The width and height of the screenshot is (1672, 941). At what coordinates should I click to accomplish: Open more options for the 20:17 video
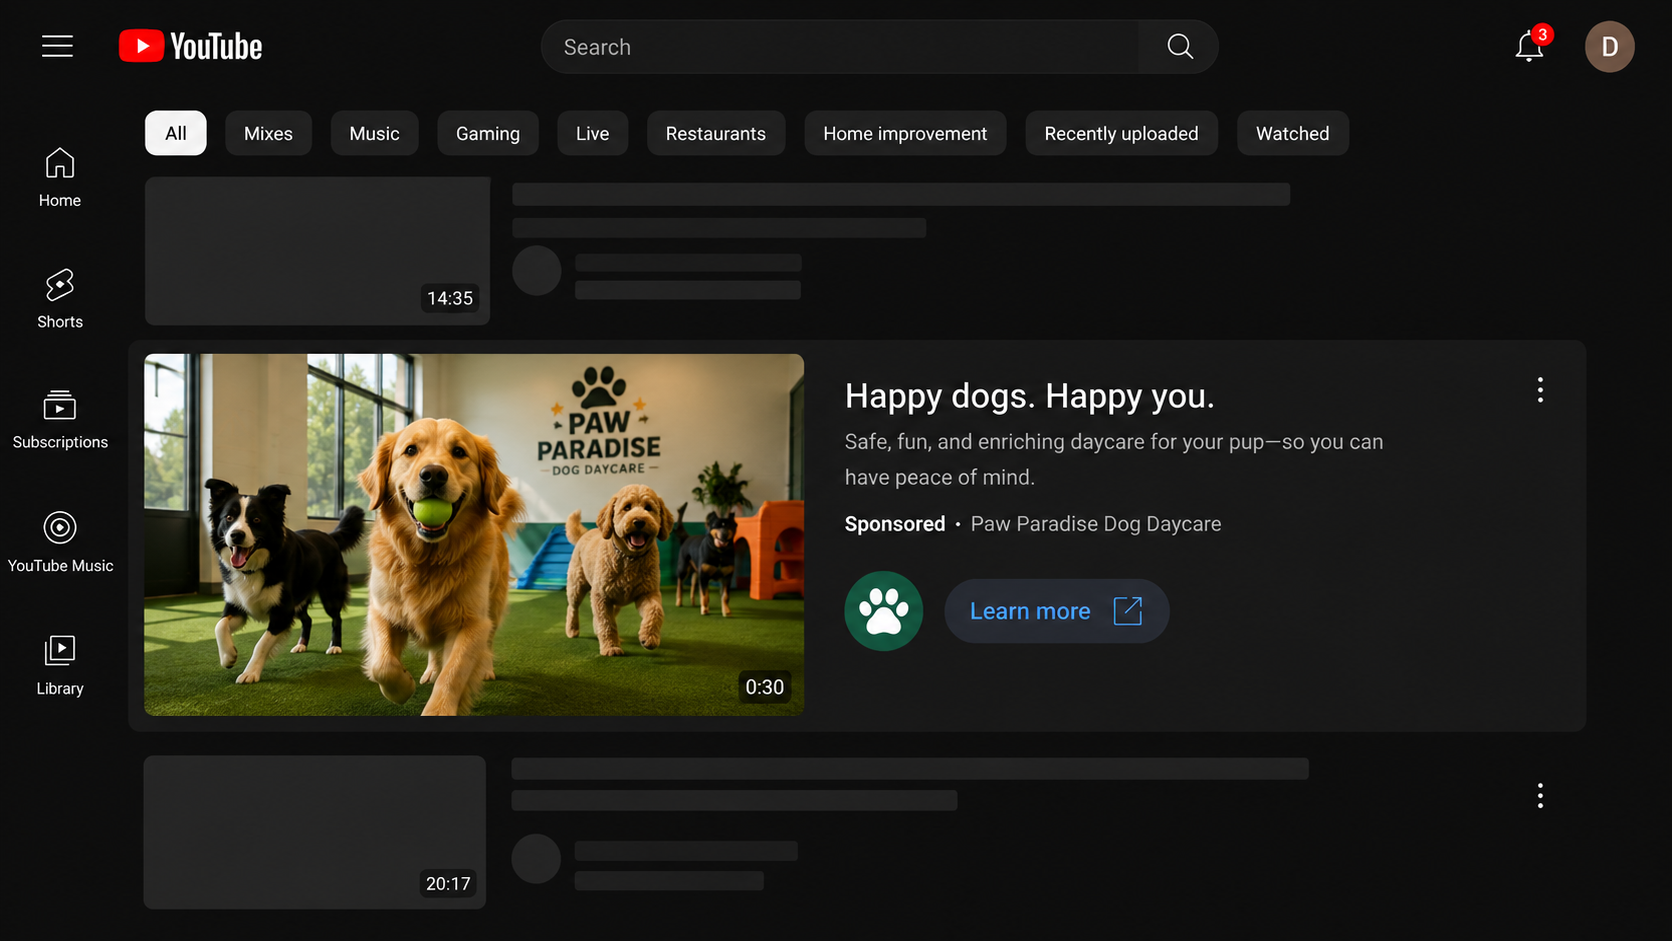coord(1540,796)
